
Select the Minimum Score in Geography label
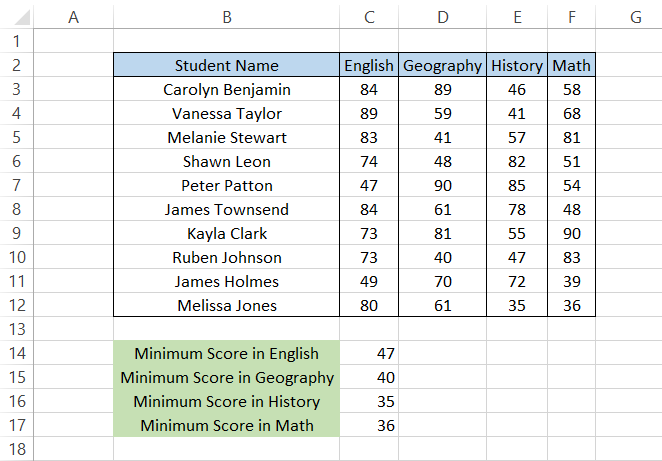(227, 378)
